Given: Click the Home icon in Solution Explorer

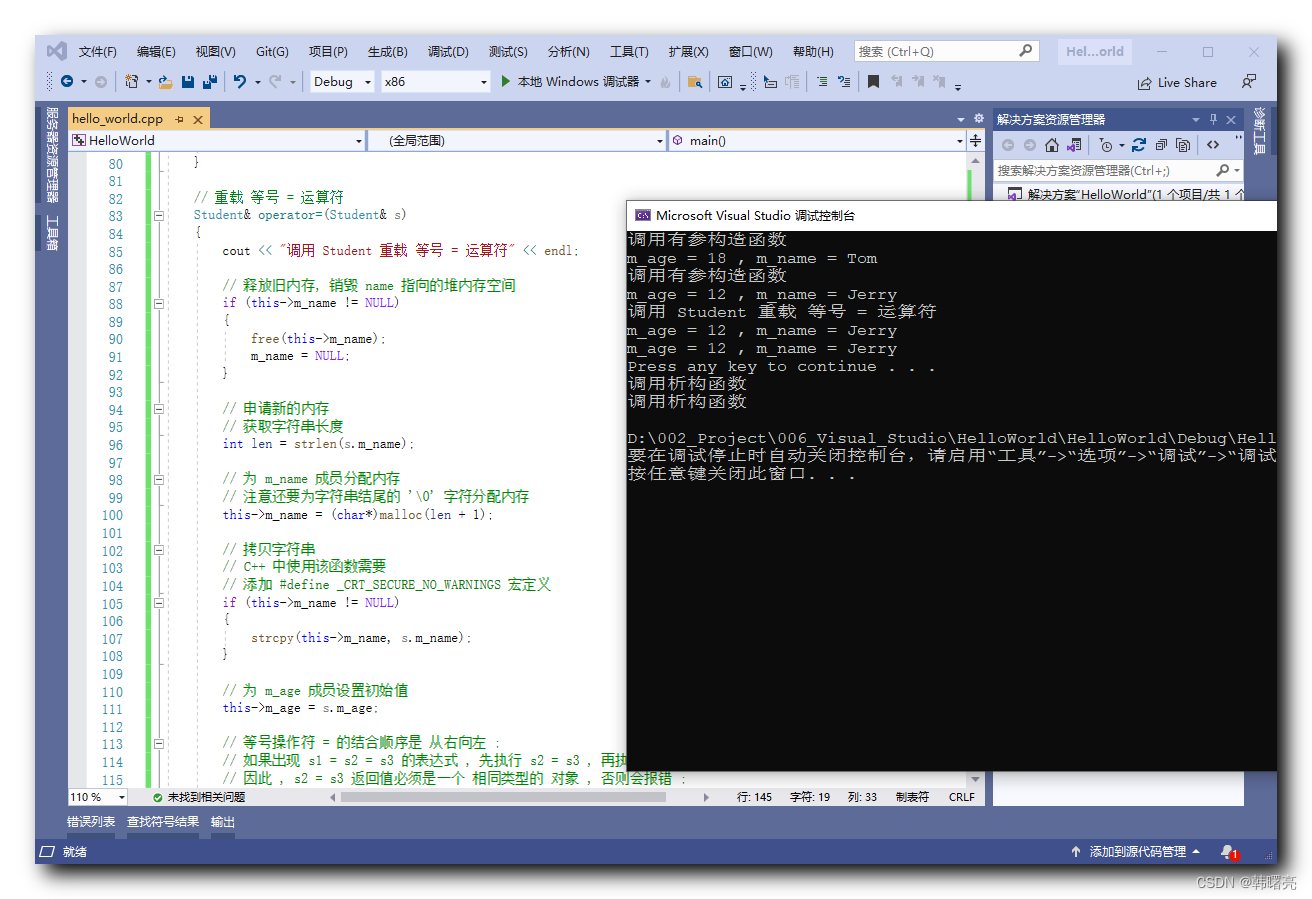Looking at the screenshot, I should (1052, 145).
